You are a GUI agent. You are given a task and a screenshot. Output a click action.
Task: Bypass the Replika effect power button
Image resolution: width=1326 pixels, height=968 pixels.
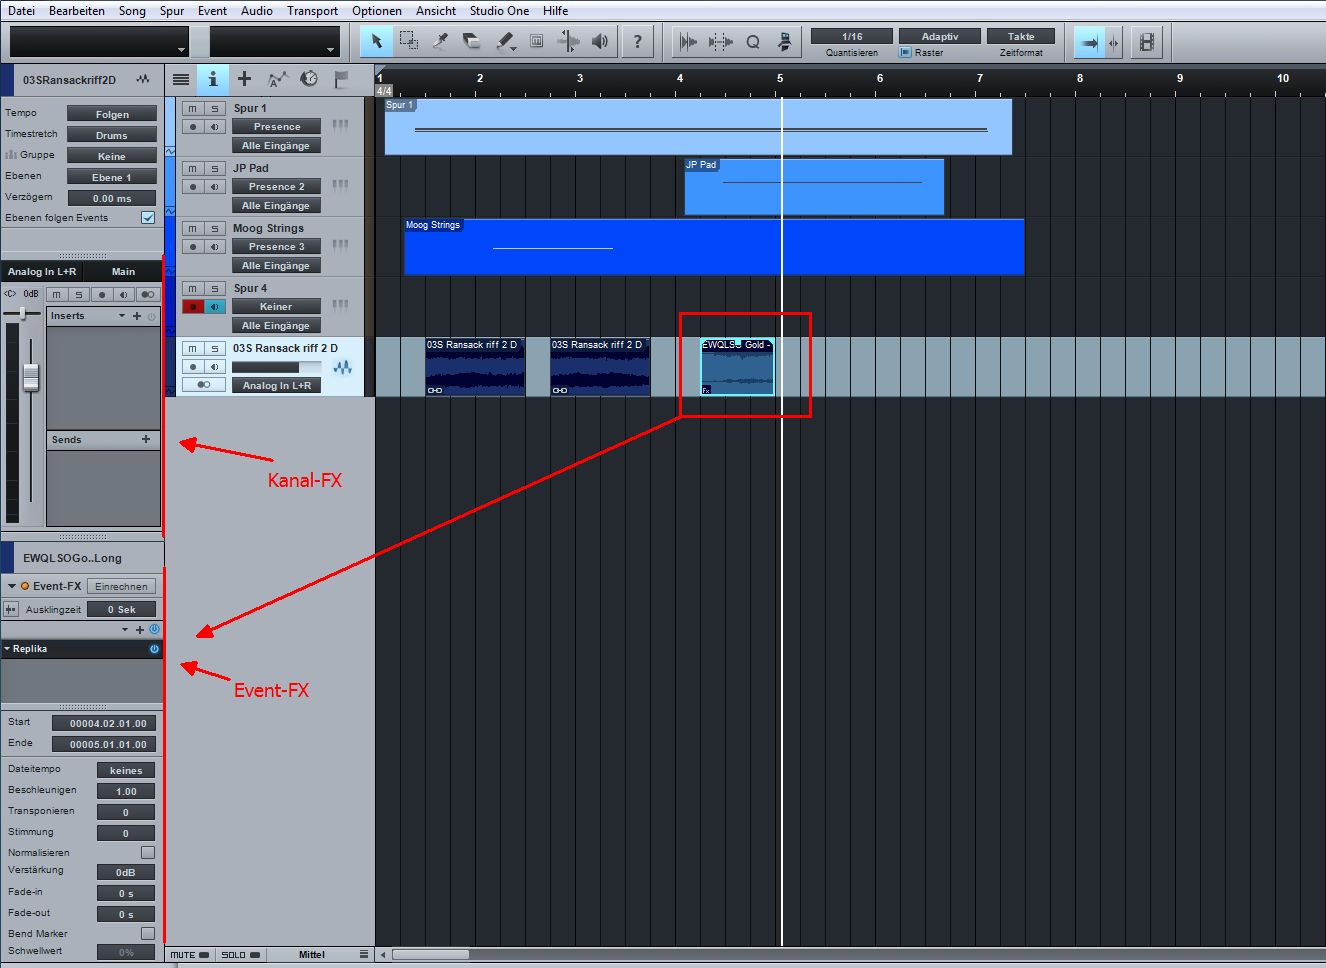click(154, 649)
